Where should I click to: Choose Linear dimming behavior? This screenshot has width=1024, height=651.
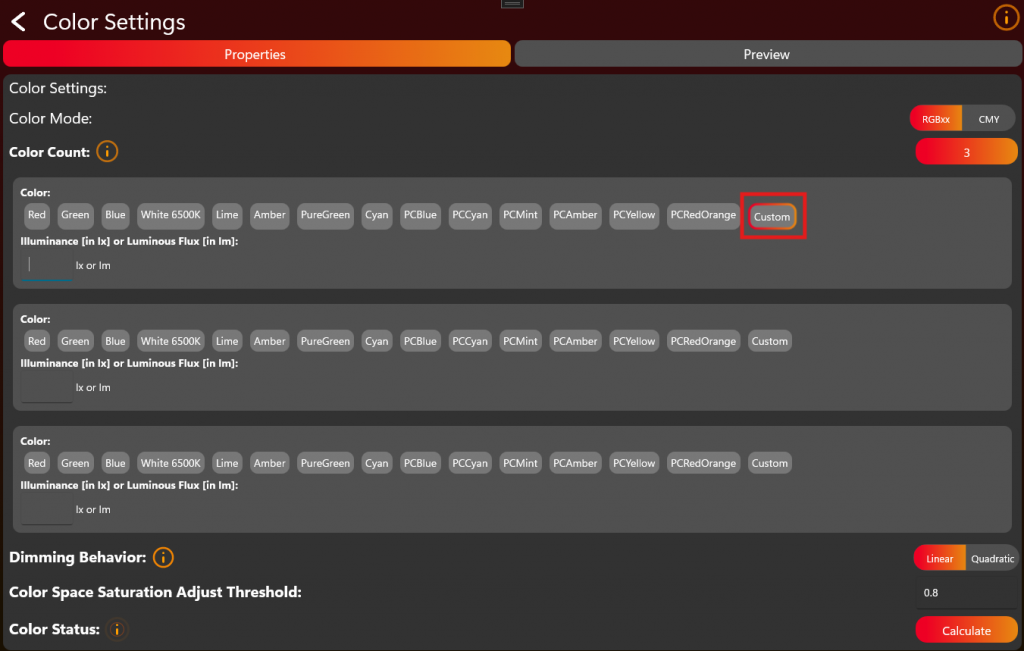[940, 559]
